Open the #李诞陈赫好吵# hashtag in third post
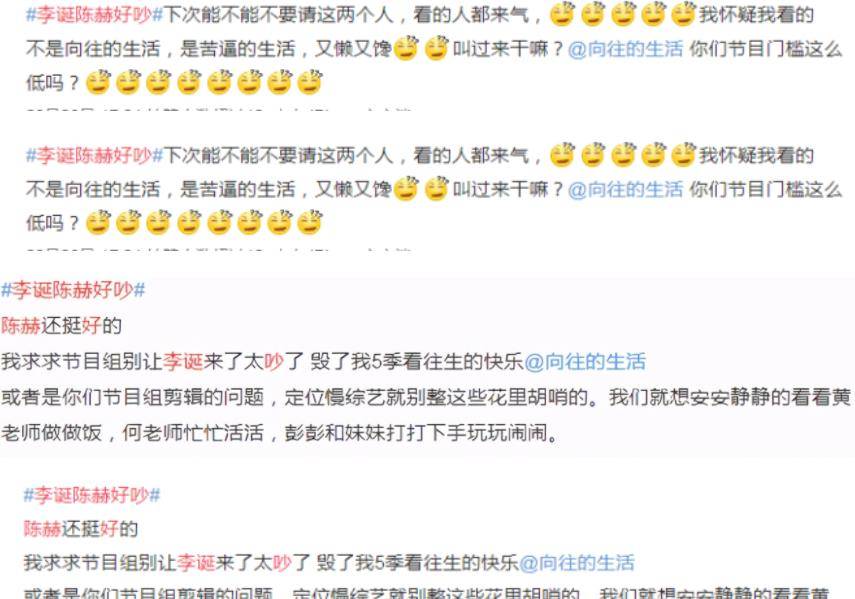855x599 pixels. pyautogui.click(x=73, y=290)
